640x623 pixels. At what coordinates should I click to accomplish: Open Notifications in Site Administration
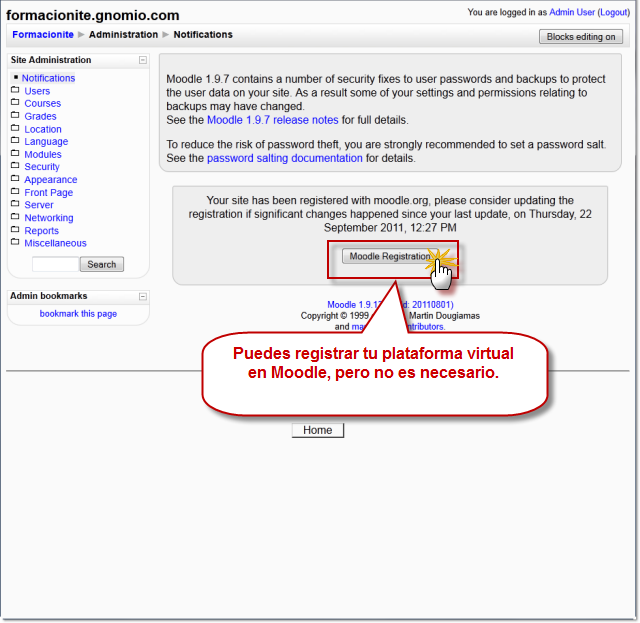[48, 78]
